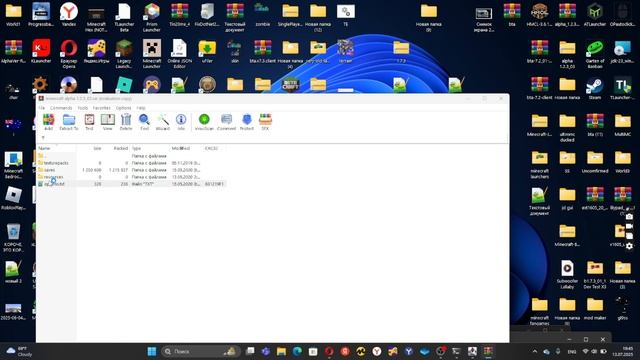Image resolution: width=640 pixels, height=360 pixels.
Task: Click the Find magnifier toolbar icon
Action: pyautogui.click(x=144, y=122)
